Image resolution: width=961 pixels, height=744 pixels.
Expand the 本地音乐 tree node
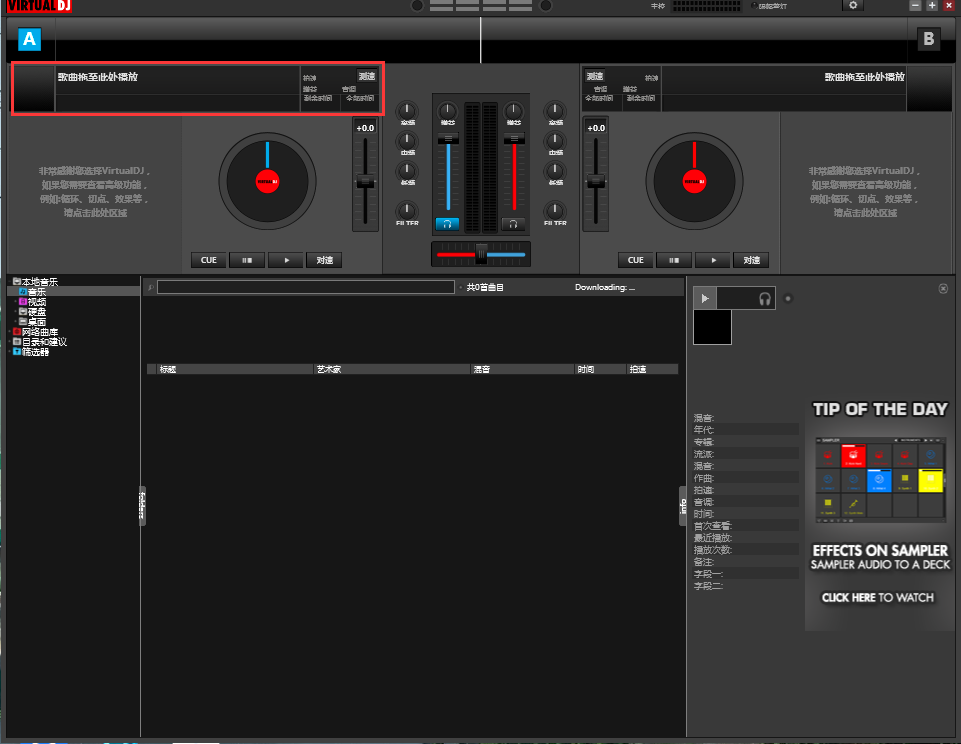[x=8, y=281]
